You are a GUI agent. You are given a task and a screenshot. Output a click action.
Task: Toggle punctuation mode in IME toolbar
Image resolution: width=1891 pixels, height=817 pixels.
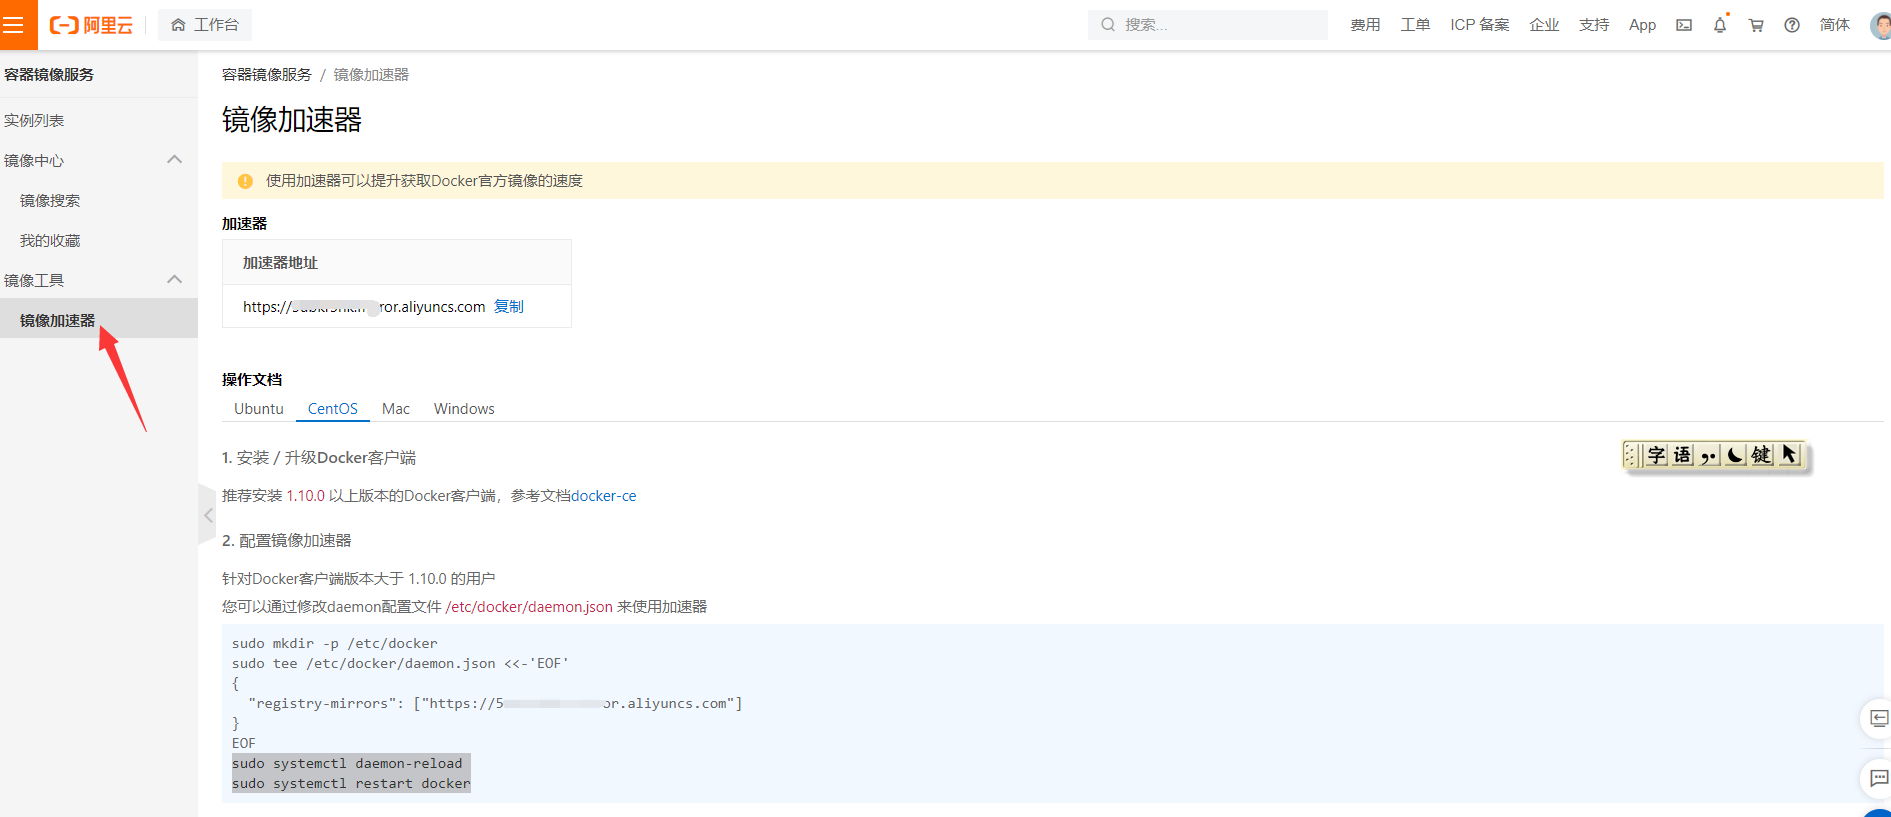(1709, 455)
